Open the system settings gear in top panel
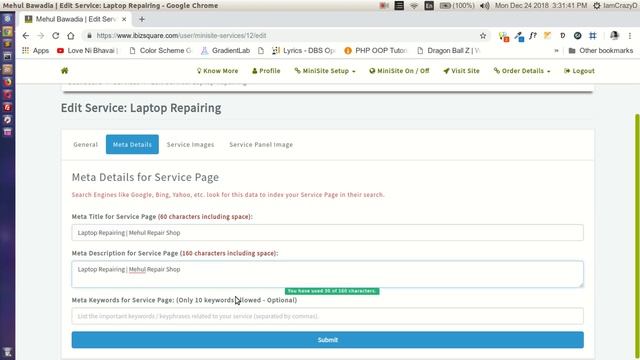 point(596,6)
